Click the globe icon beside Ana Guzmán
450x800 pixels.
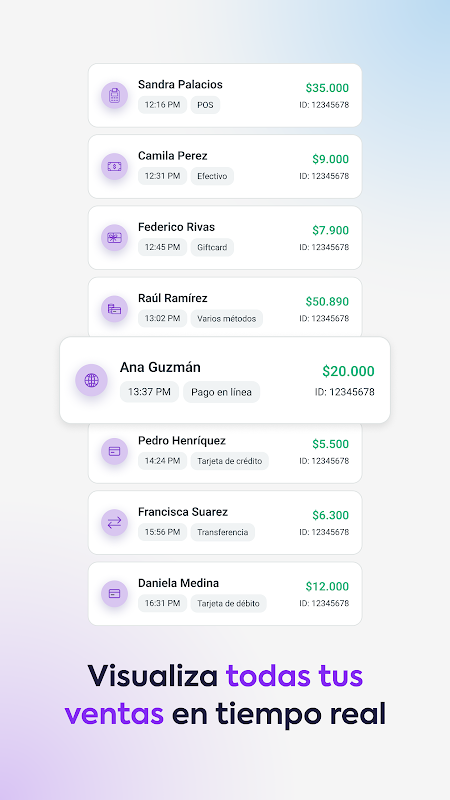tap(91, 380)
